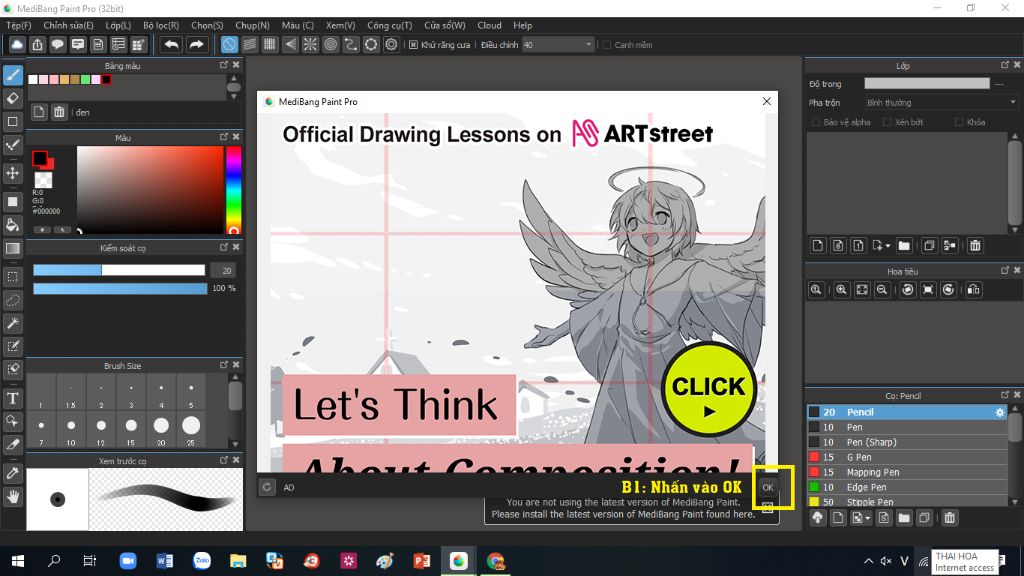
Task: Turn snap off with the highlighted icon
Action: click(x=229, y=44)
